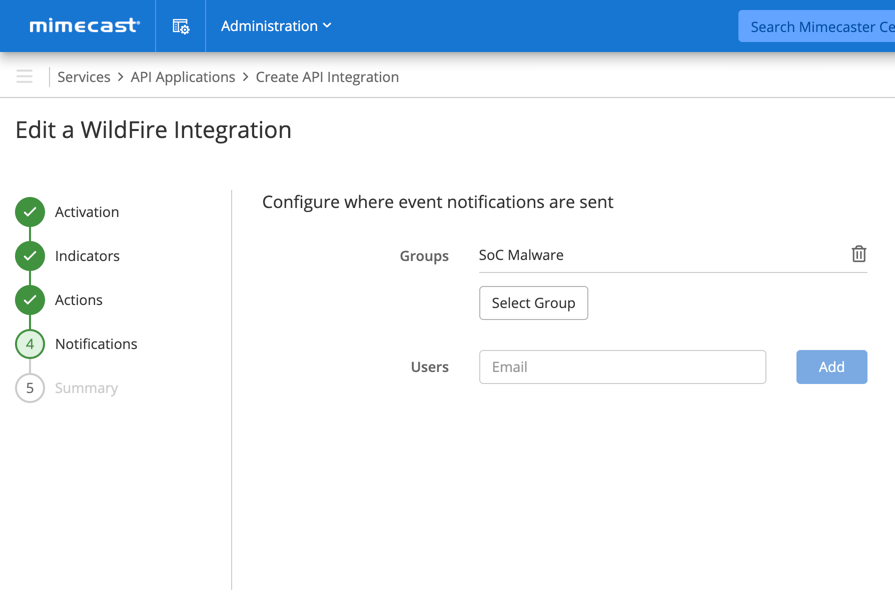Click the Users field label
Viewport: 895px width, 592px height.
coord(430,367)
